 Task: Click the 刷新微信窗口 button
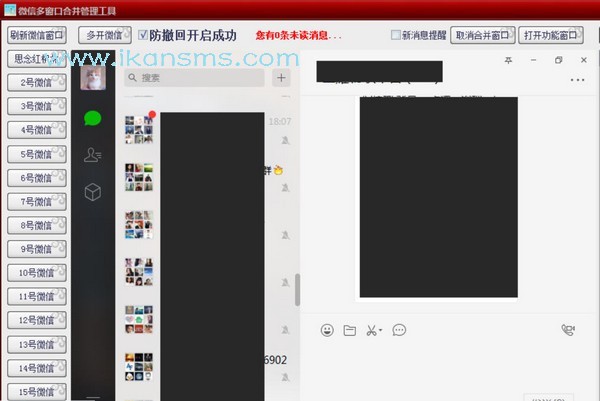(37, 35)
